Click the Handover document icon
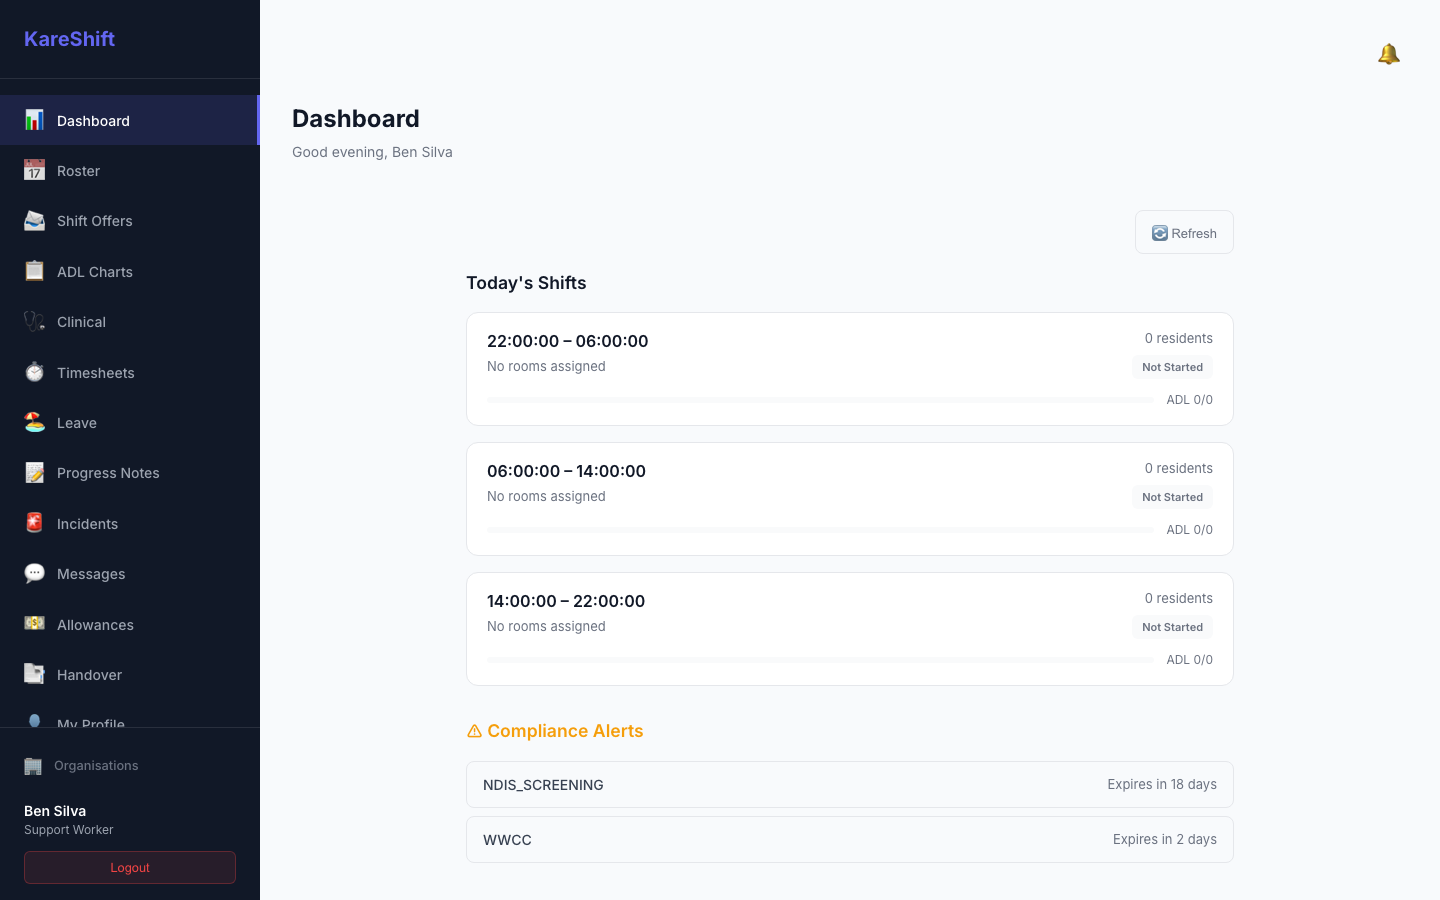The width and height of the screenshot is (1440, 900). click(34, 674)
